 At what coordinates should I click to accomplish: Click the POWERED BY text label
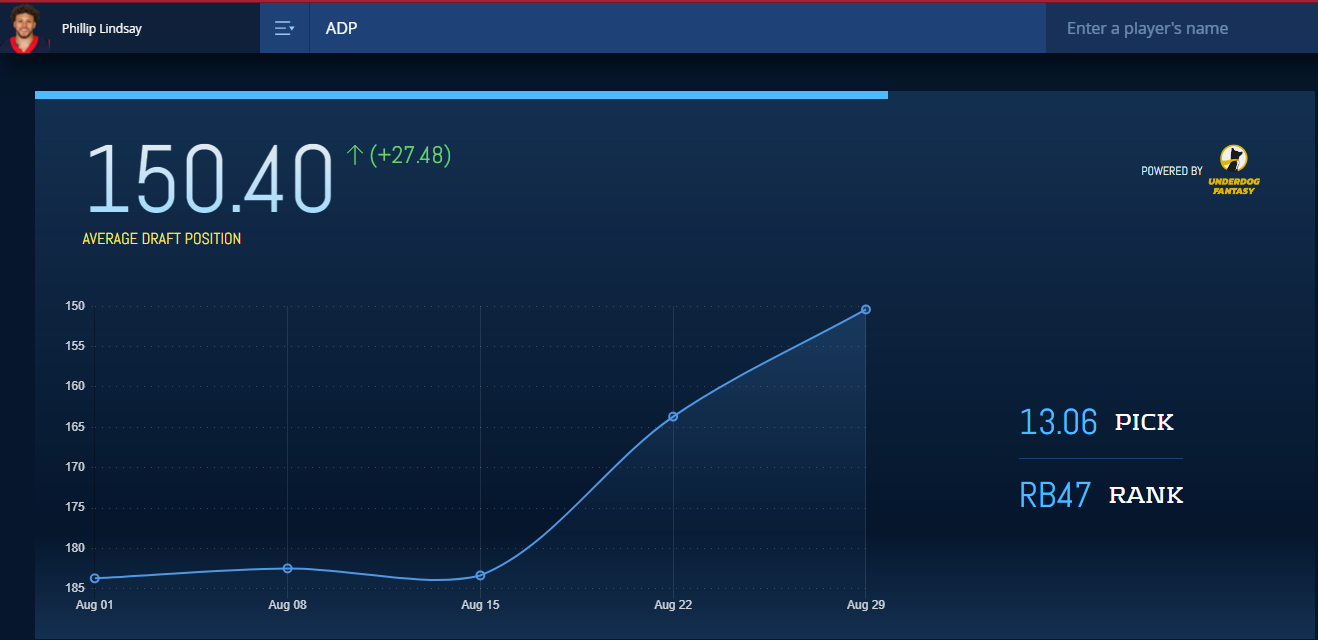pyautogui.click(x=1171, y=171)
